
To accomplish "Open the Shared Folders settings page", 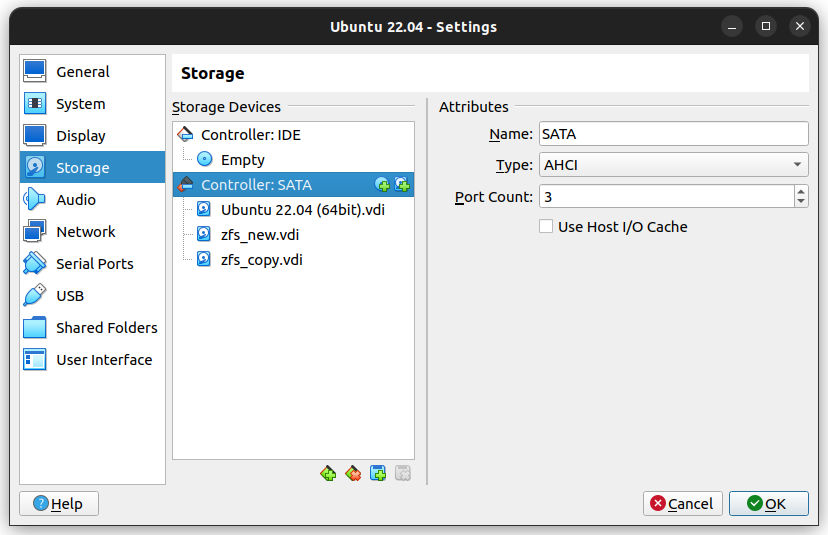I will (106, 328).
